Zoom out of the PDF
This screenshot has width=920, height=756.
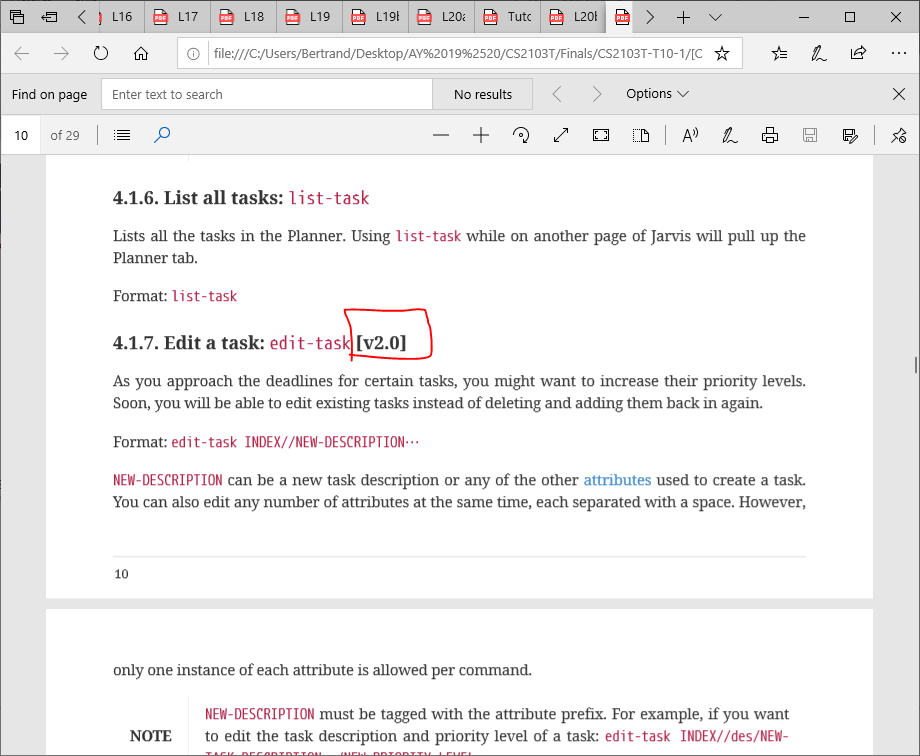[x=441, y=136]
